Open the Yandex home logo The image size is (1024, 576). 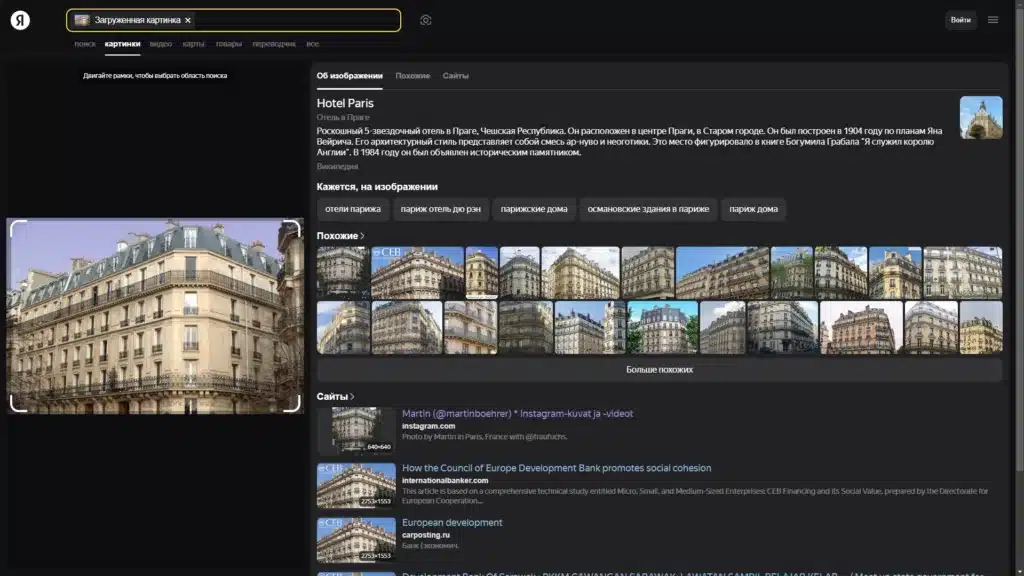(20, 20)
